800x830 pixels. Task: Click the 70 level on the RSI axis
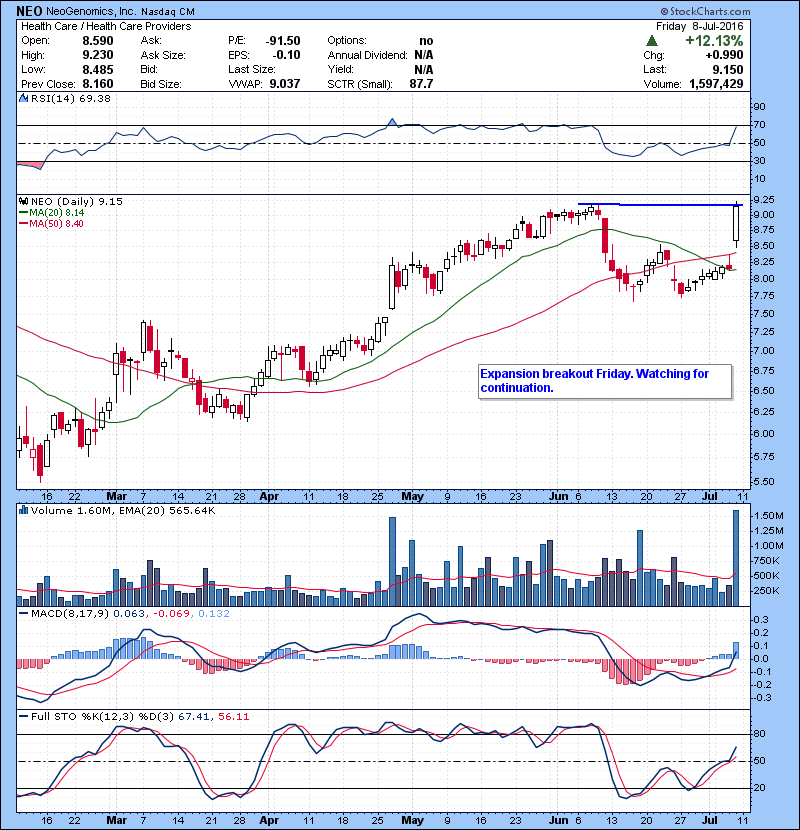760,125
